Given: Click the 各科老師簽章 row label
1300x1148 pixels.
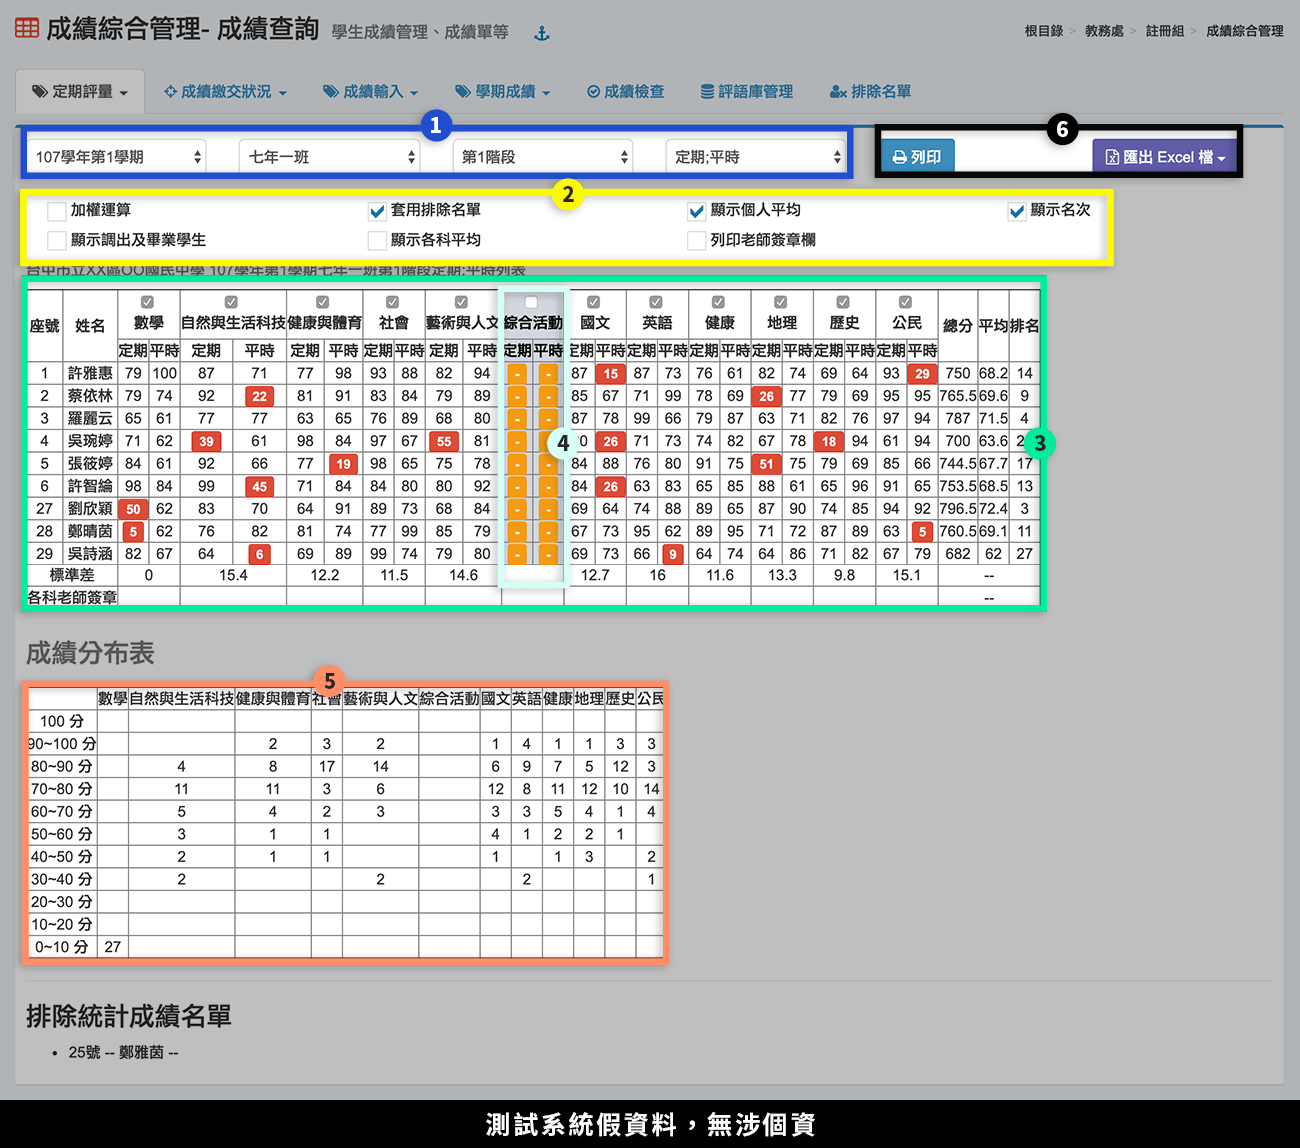Looking at the screenshot, I should (x=72, y=597).
